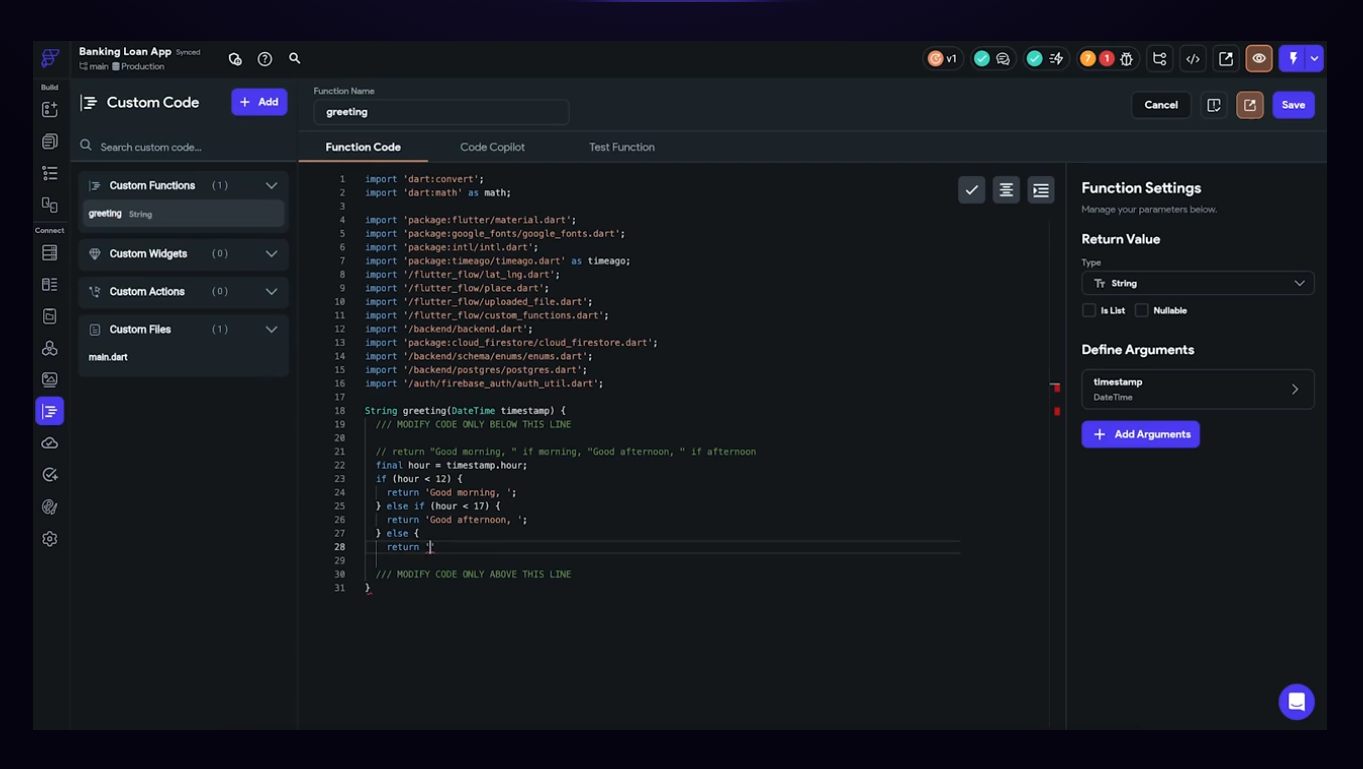This screenshot has width=1363, height=769.
Task: Open the comments status pill
Action: (x=993, y=59)
